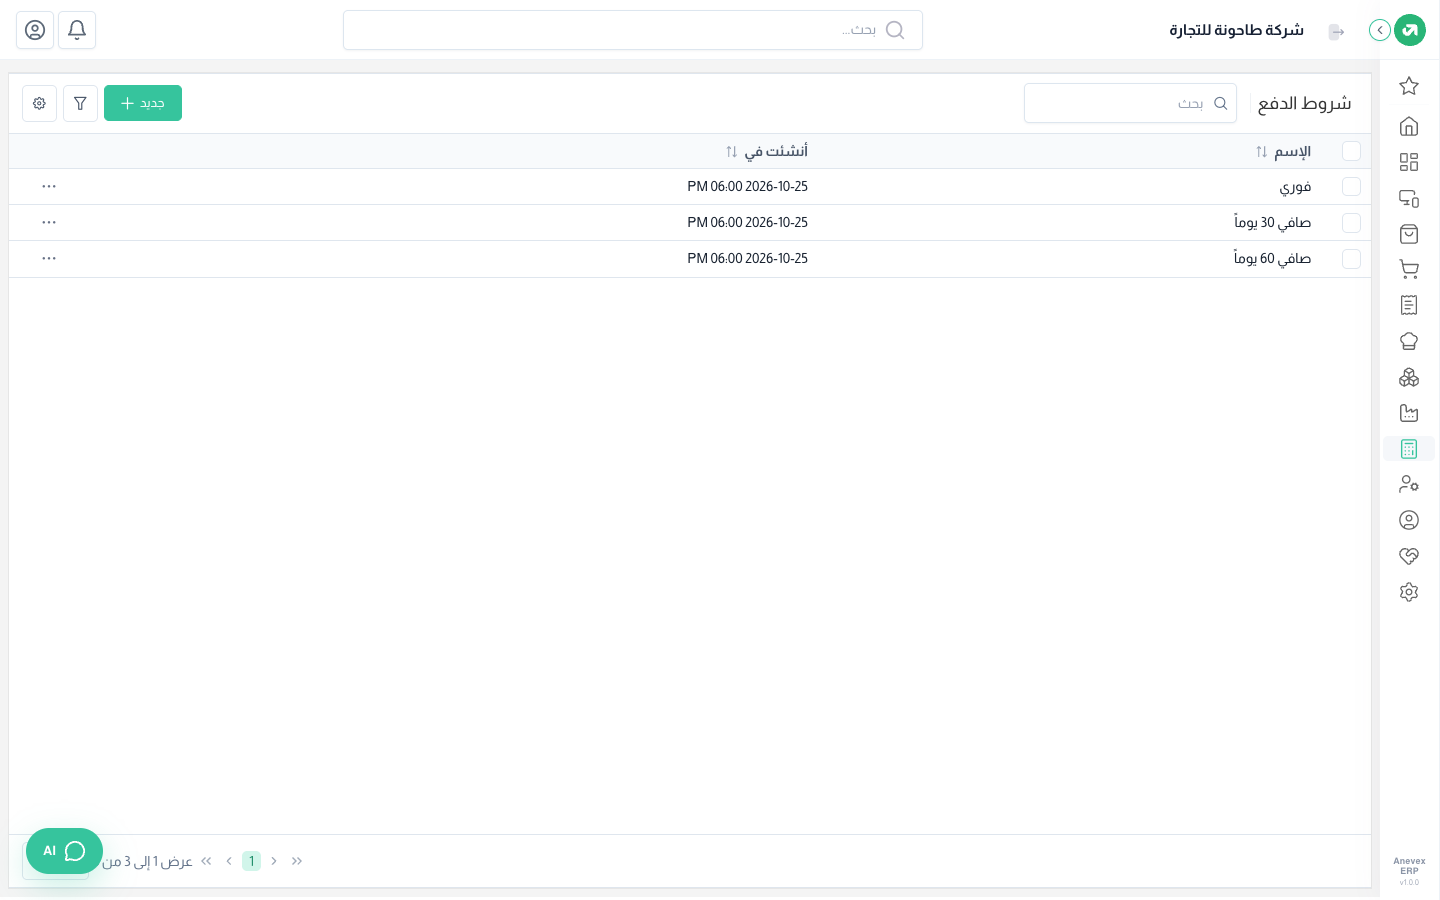The image size is (1440, 900).
Task: Go to home via sidebar house icon
Action: [1409, 126]
